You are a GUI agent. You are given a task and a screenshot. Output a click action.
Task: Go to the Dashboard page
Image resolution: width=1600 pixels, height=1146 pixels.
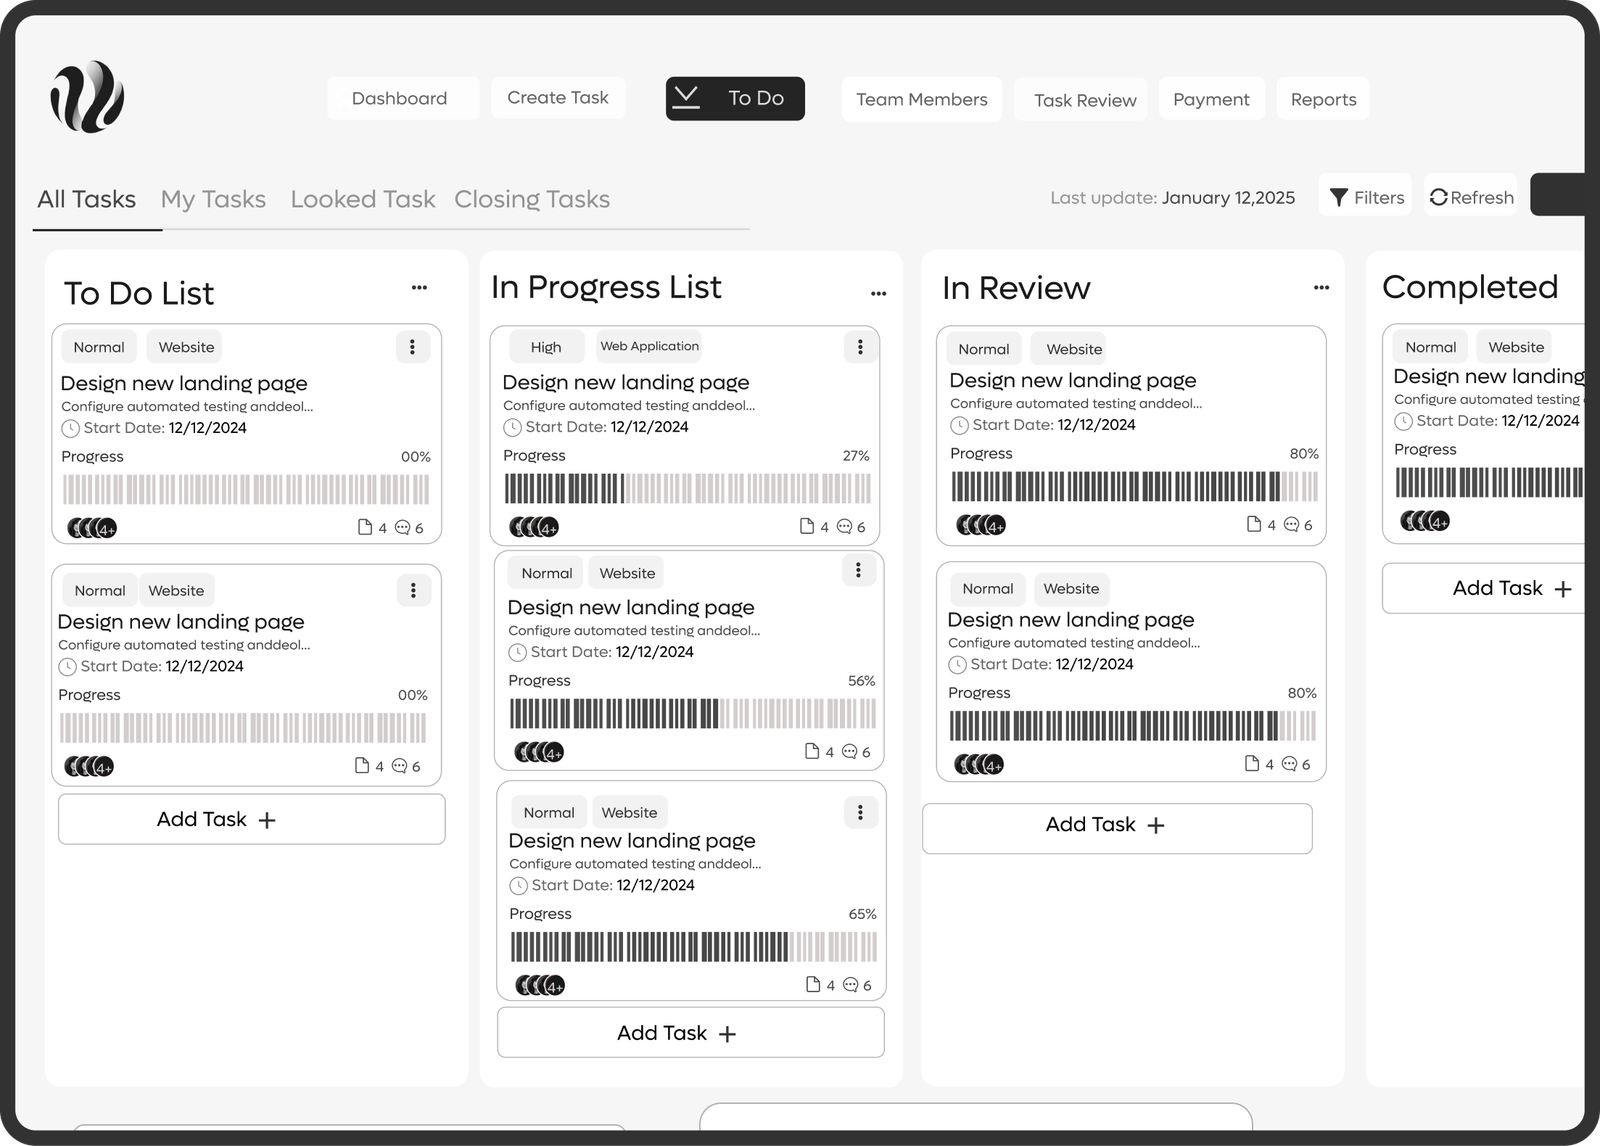coord(399,98)
